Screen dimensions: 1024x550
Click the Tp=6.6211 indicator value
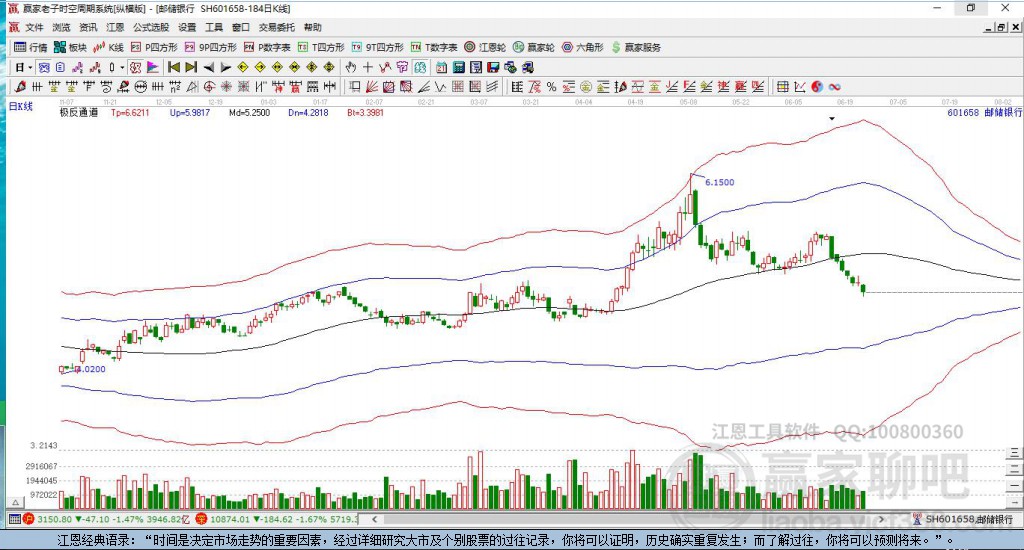coord(130,112)
